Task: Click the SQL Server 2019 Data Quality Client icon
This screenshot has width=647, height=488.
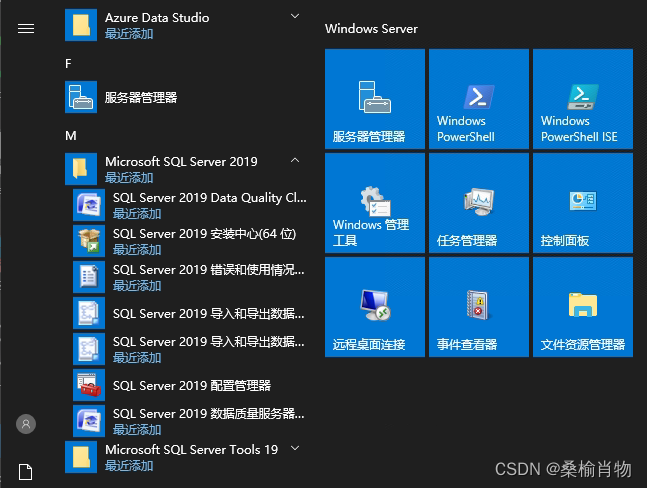Action: [x=89, y=205]
